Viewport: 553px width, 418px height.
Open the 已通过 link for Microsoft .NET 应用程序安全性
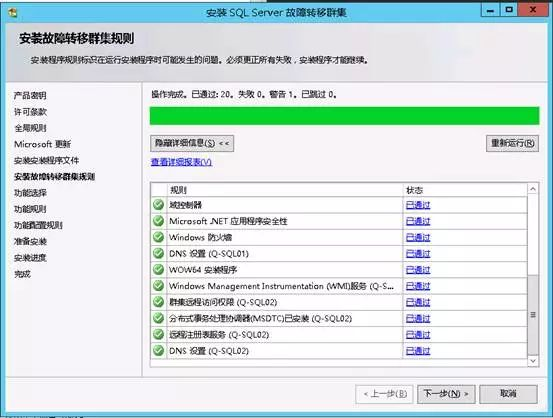[418, 221]
